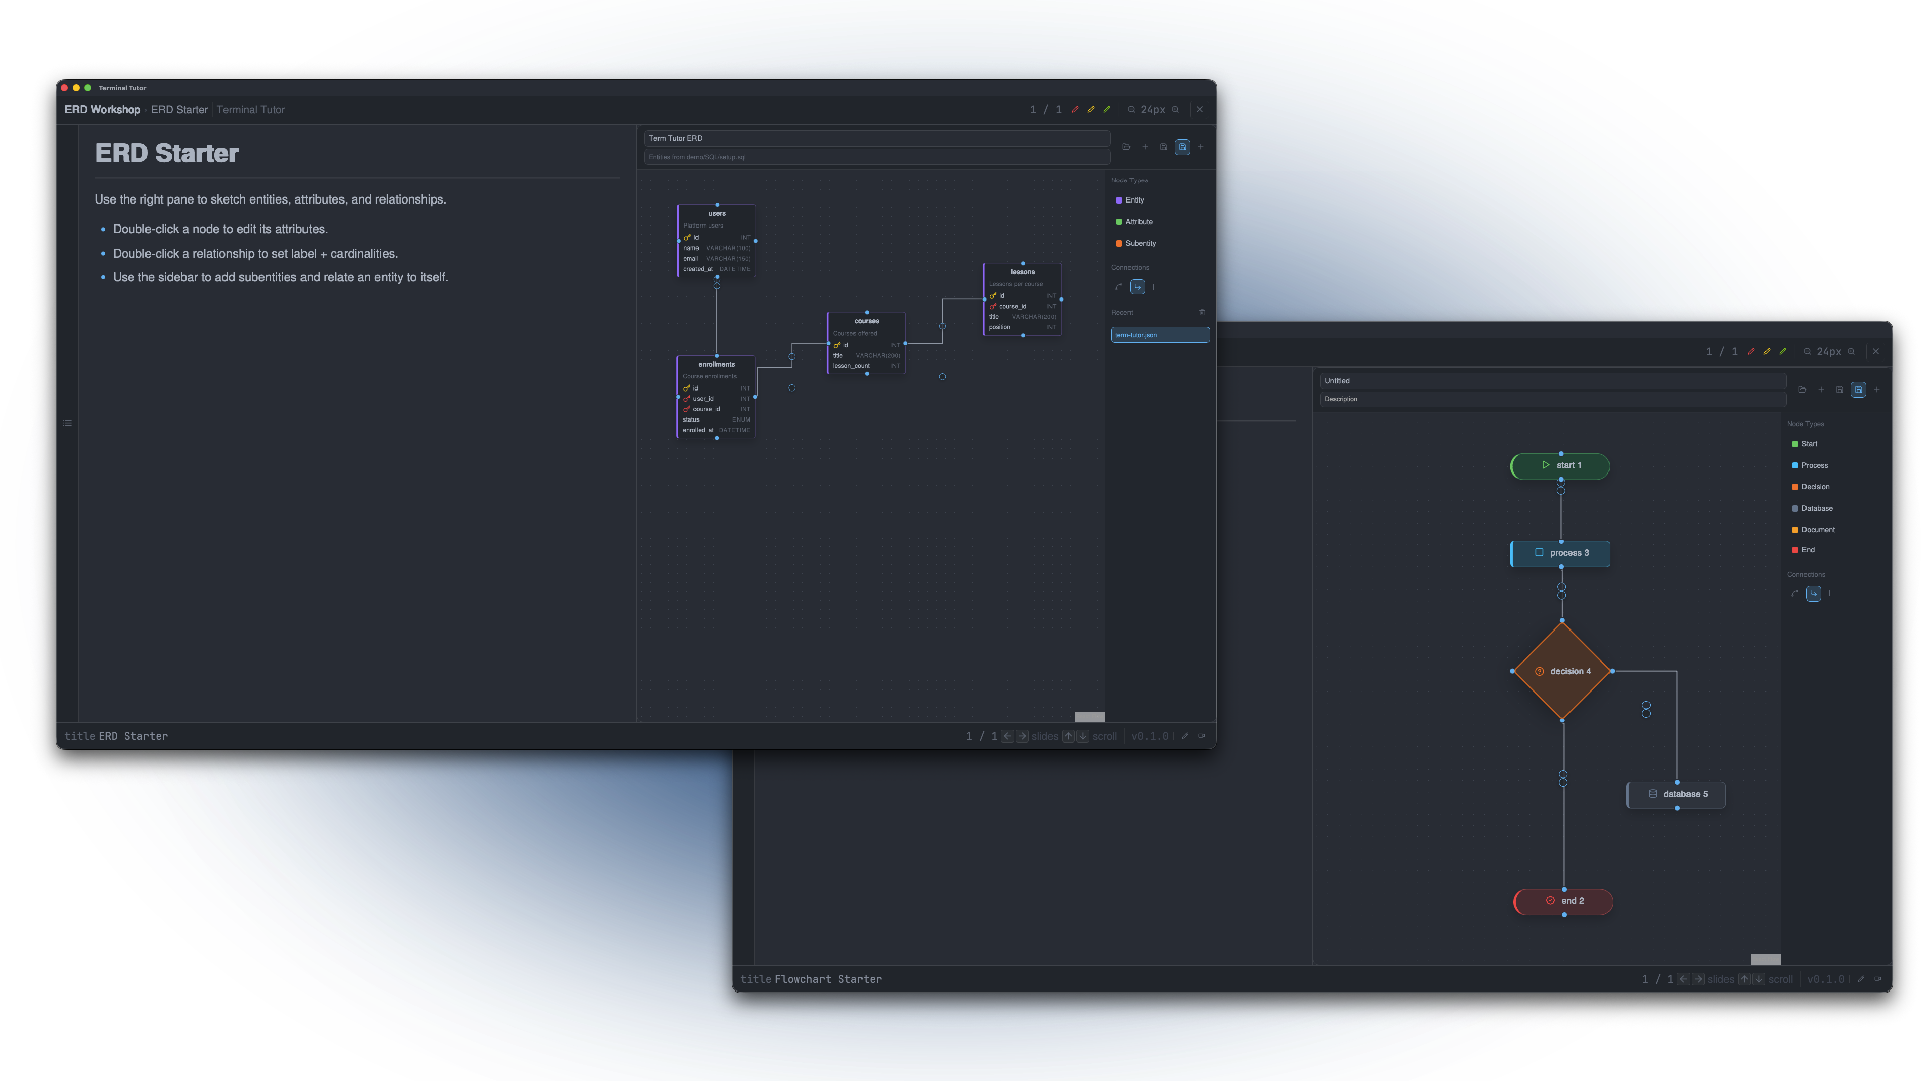
Task: Click the ERD canvas horizontal scrollbar thumb
Action: coord(1090,717)
